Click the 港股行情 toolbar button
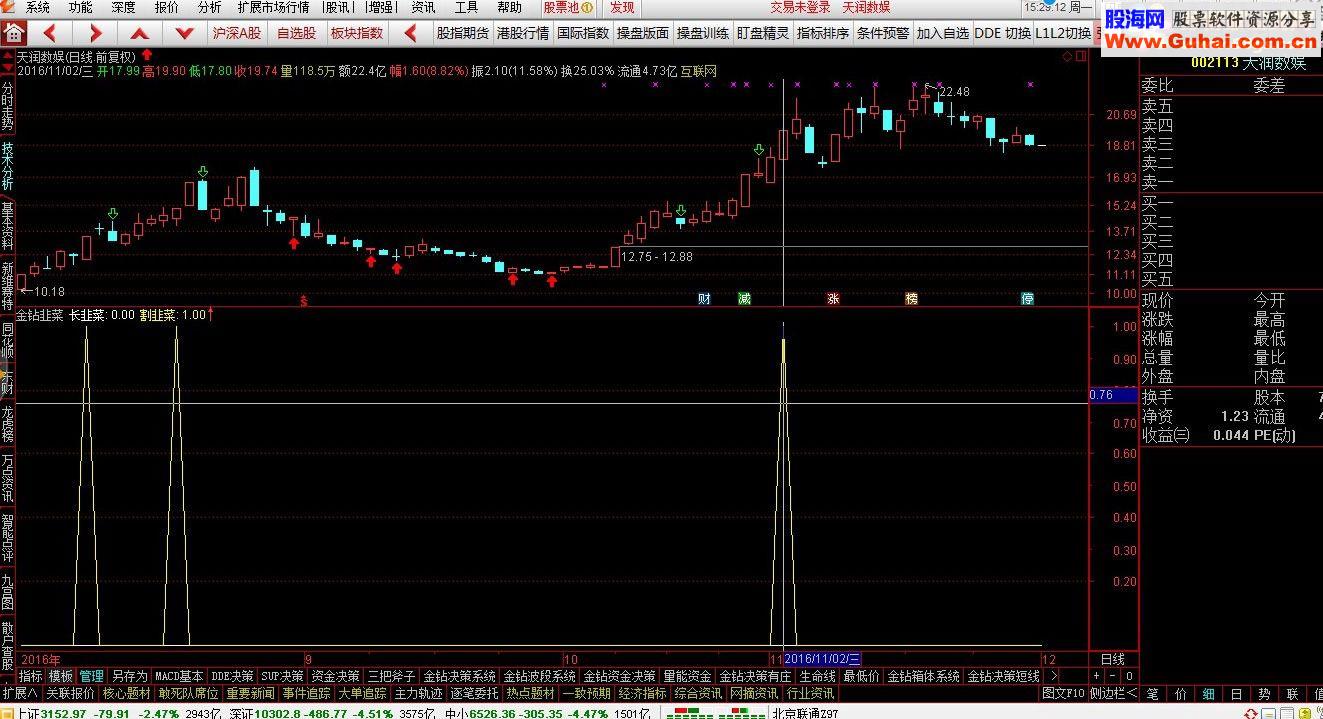The height and width of the screenshot is (719, 1323). (x=523, y=33)
